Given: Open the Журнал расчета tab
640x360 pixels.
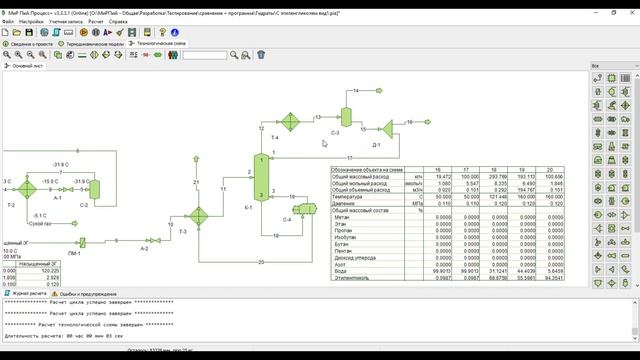Looking at the screenshot, I should (25, 293).
